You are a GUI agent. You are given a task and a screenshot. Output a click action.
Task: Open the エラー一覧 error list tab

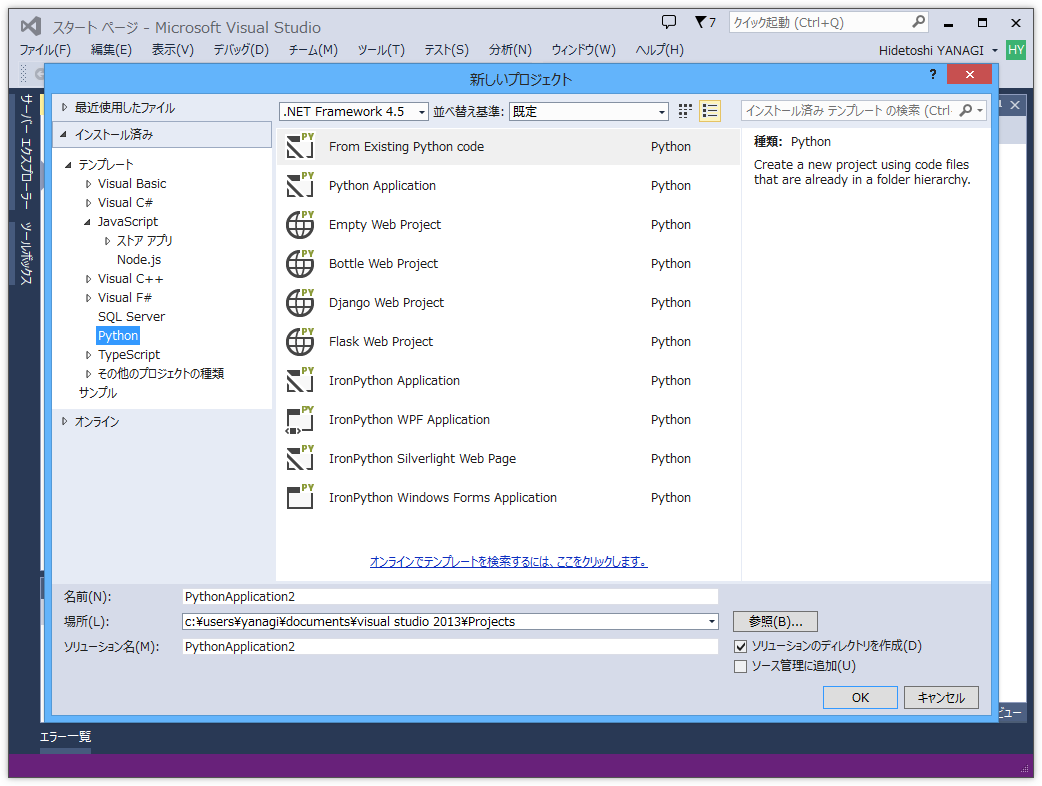click(65, 737)
